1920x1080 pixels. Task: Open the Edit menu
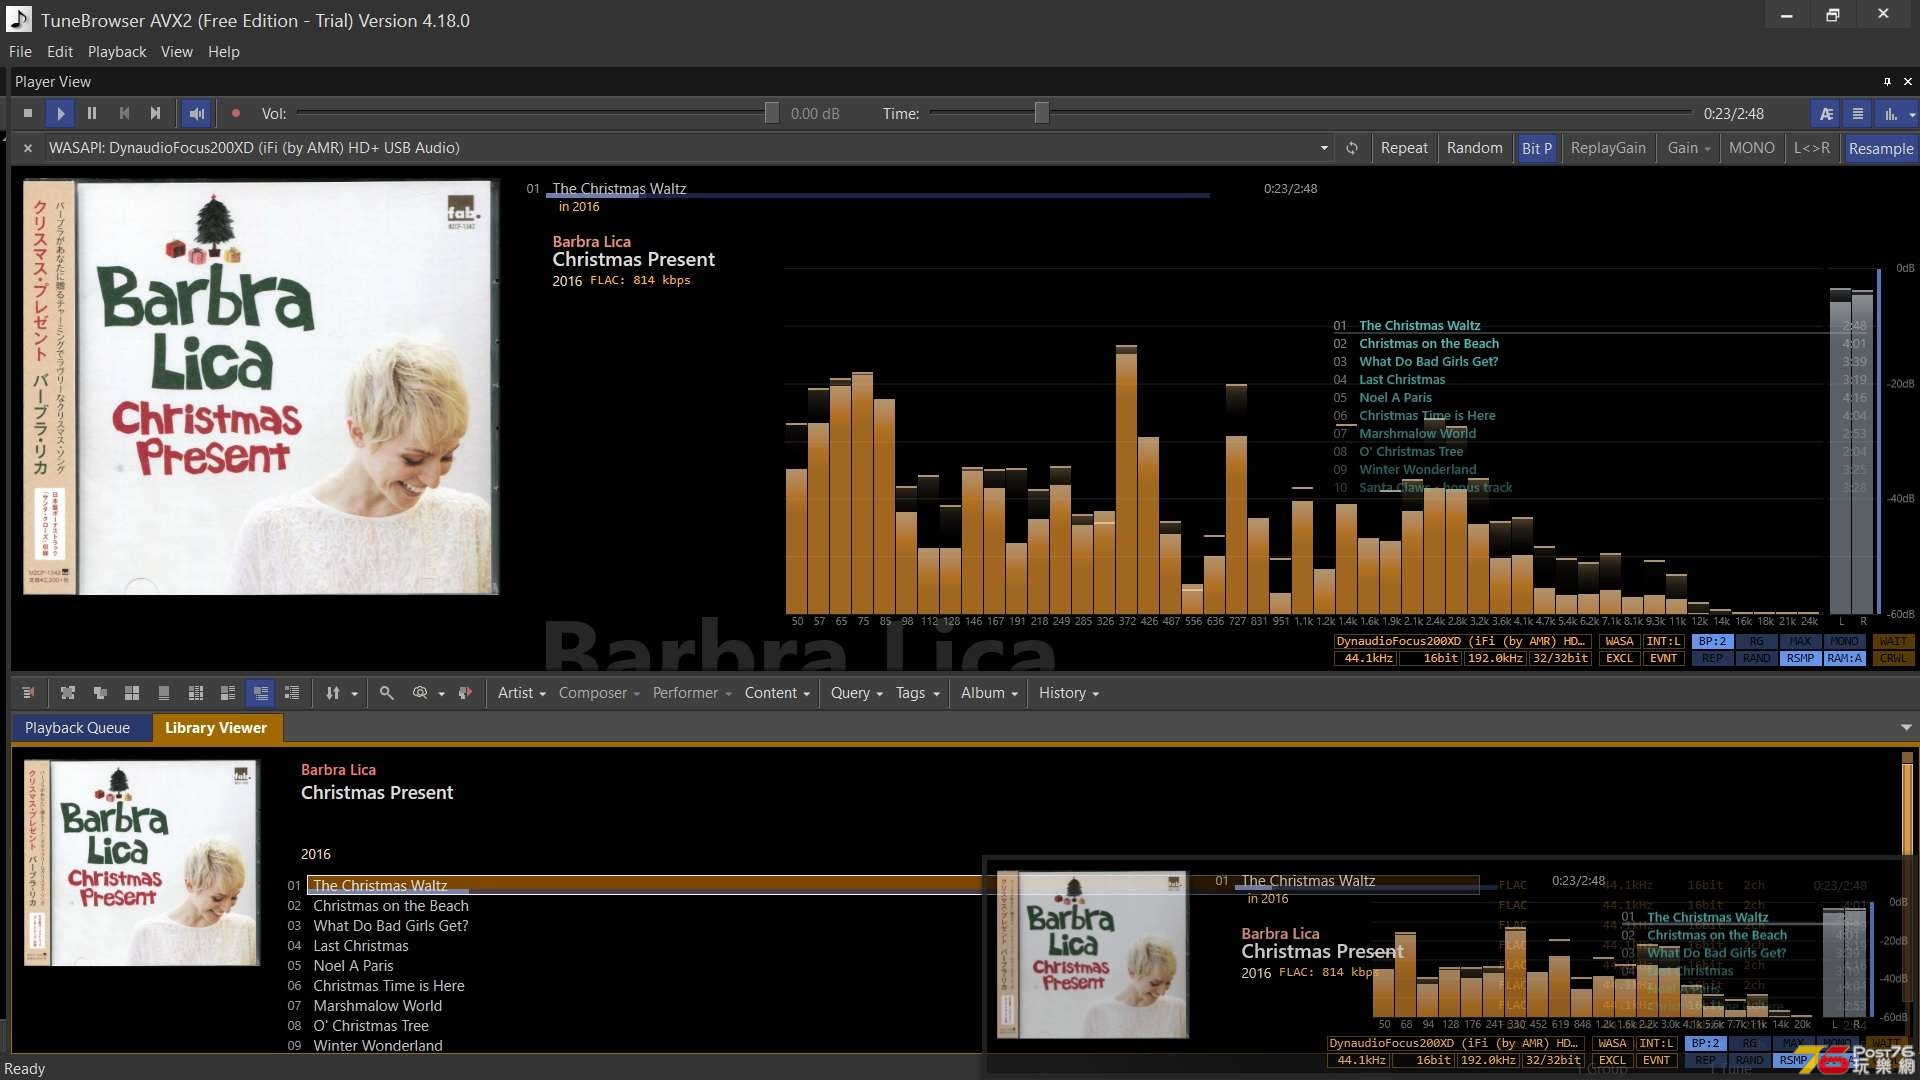coord(60,52)
